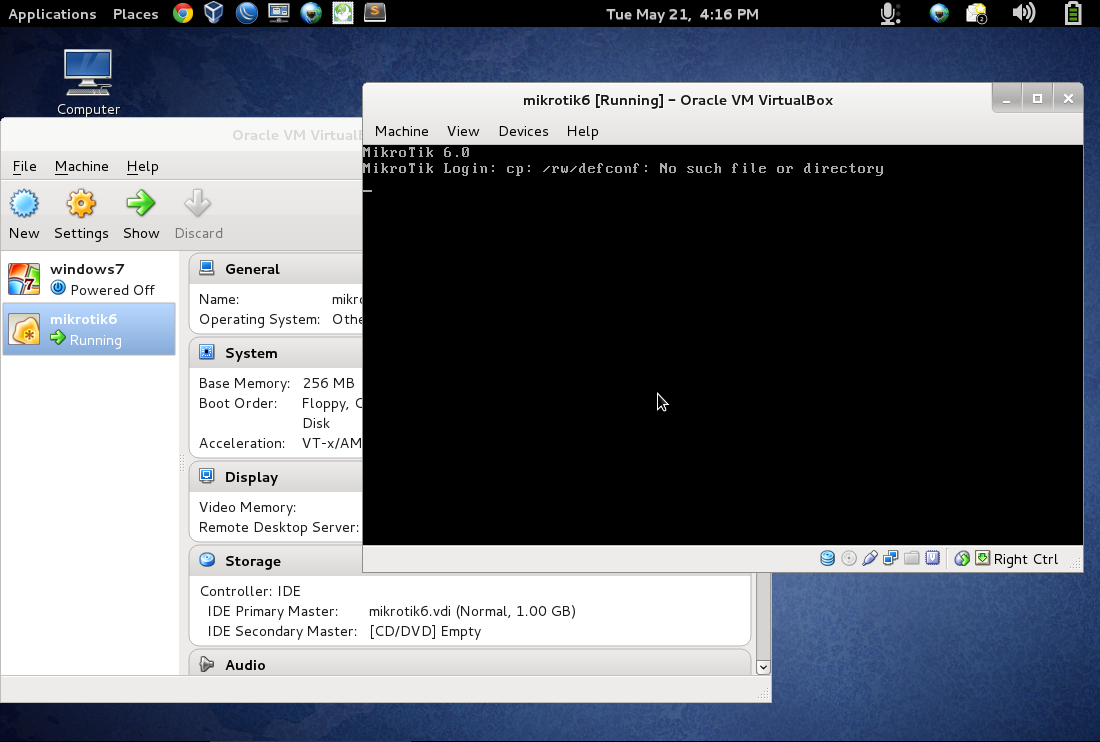The width and height of the screenshot is (1100, 742).
Task: Open Machine menu in VirtualBox Manager
Action: pyautogui.click(x=81, y=166)
